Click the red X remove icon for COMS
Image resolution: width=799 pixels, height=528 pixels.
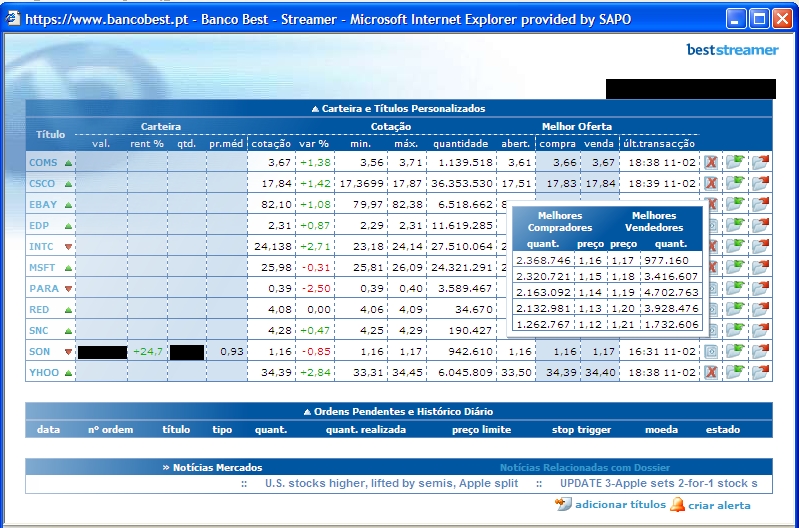711,162
